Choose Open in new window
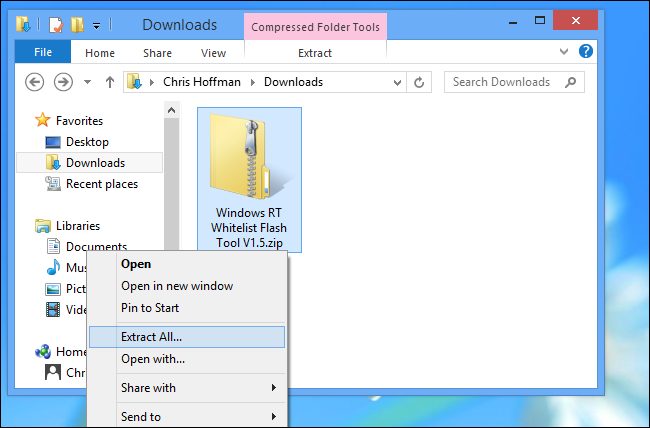650x428 pixels. point(187,286)
